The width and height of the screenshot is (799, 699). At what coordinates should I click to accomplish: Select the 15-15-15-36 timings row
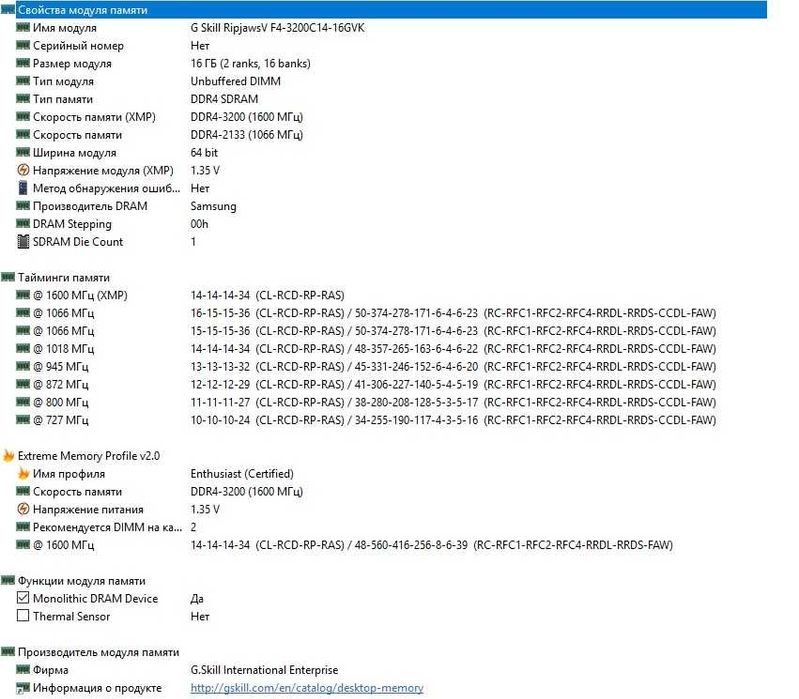point(453,331)
